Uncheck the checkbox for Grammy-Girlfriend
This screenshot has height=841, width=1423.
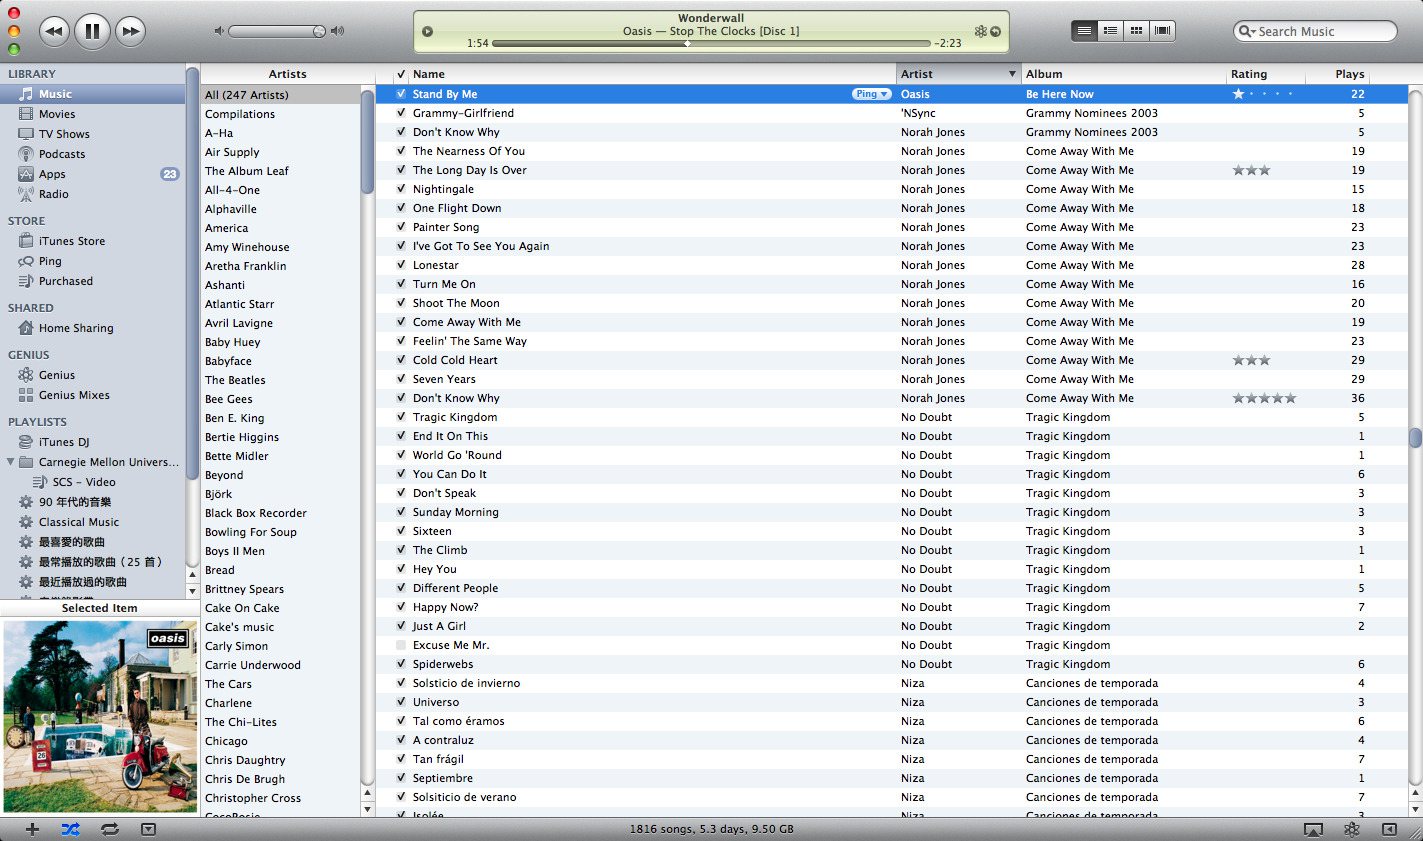(401, 113)
